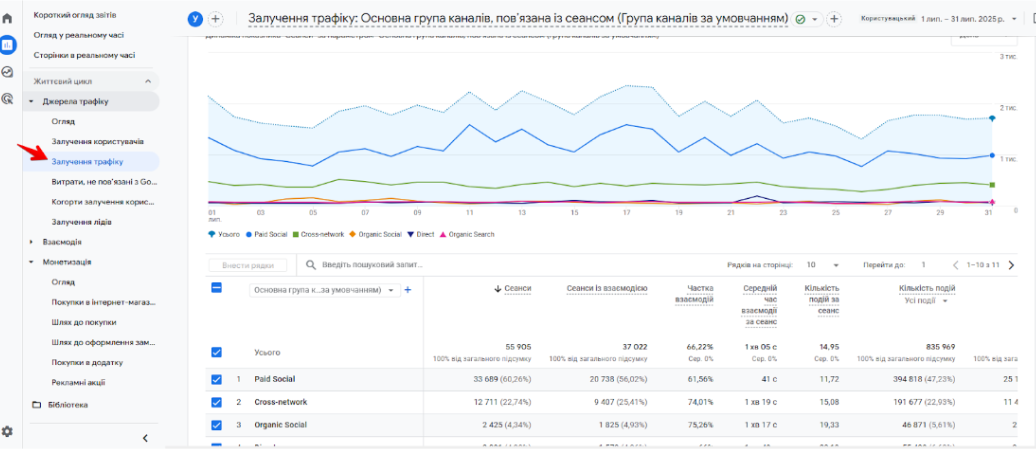The height and width of the screenshot is (449, 1036).
Task: Sort table by Сеанси column header
Action: pyautogui.click(x=517, y=289)
